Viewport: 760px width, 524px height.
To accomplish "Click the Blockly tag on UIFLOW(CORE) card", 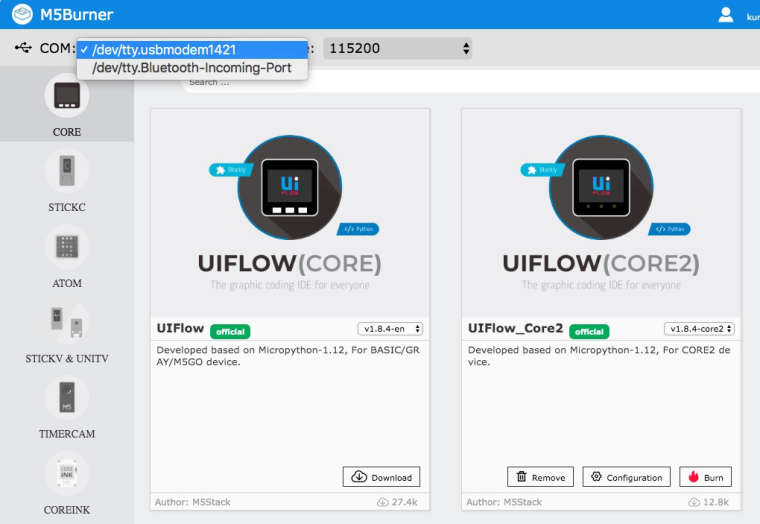I will (231, 170).
